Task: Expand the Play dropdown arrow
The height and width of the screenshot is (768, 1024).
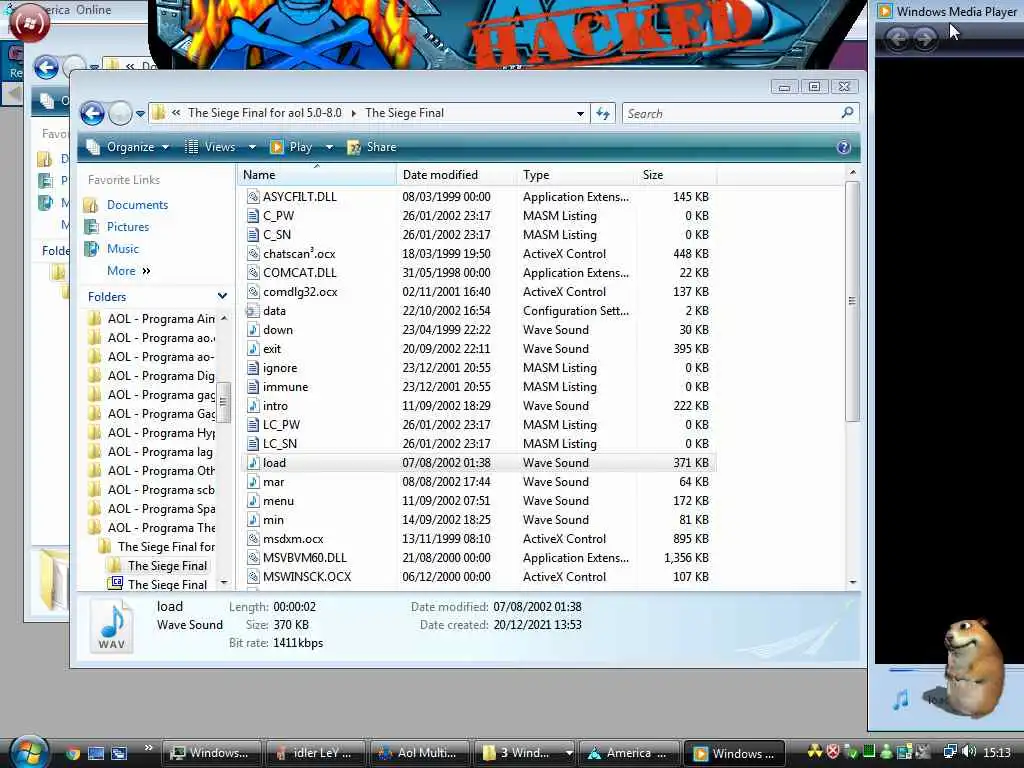Action: click(329, 147)
